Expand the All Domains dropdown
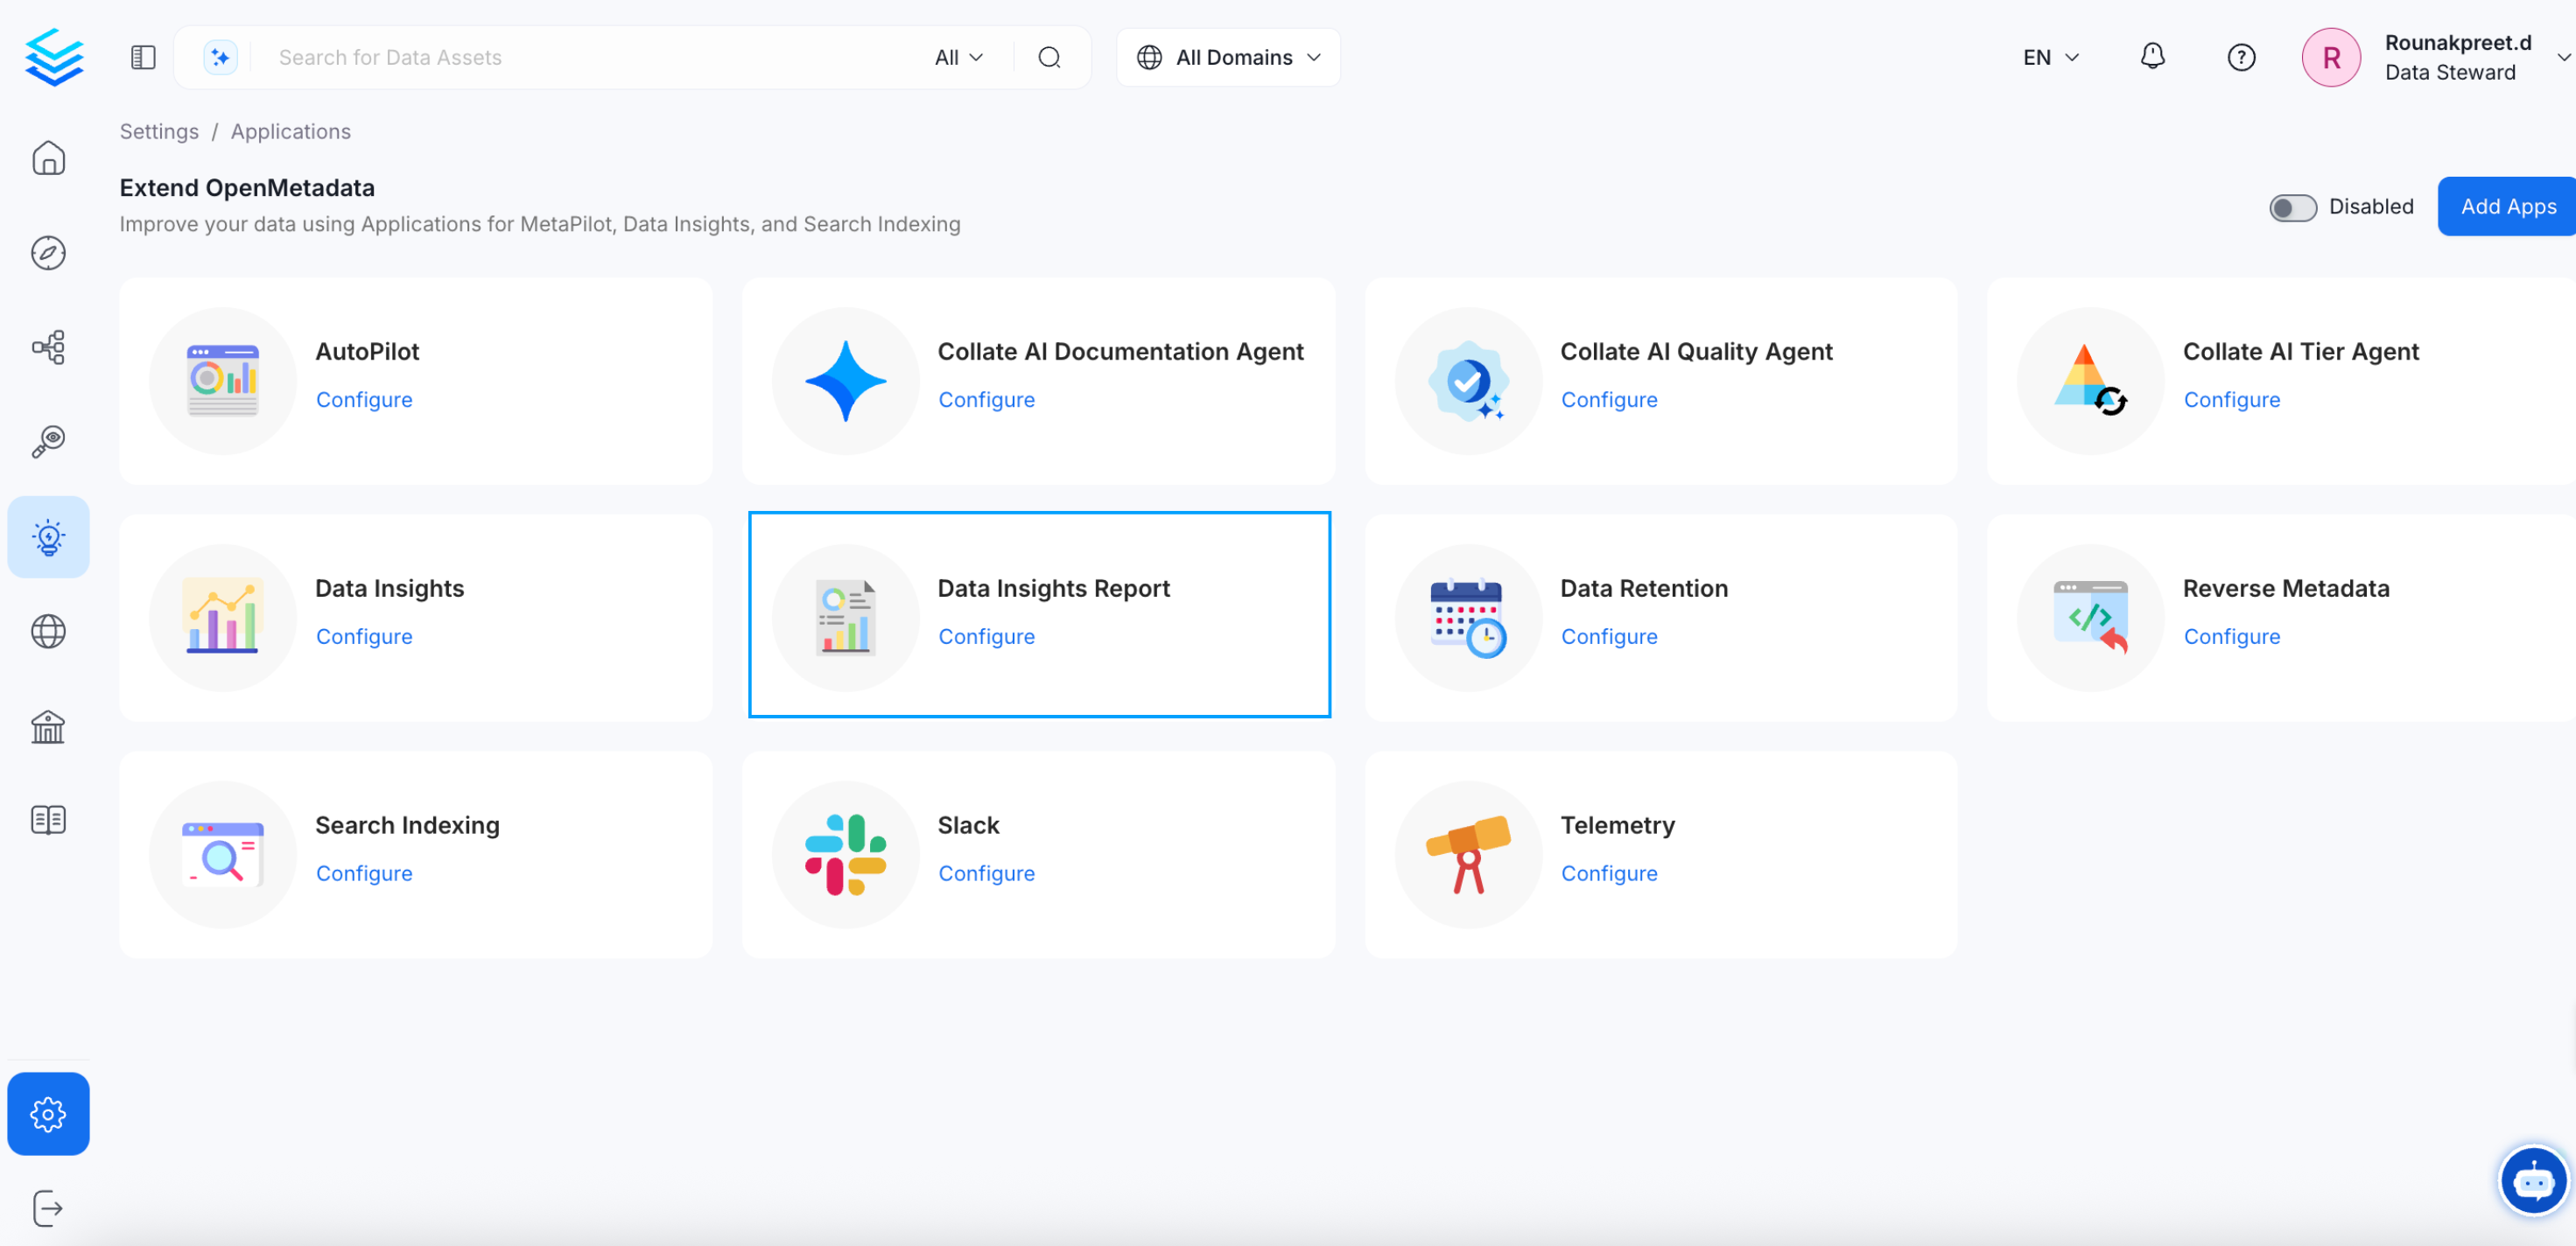The width and height of the screenshot is (2576, 1246). coord(1228,57)
